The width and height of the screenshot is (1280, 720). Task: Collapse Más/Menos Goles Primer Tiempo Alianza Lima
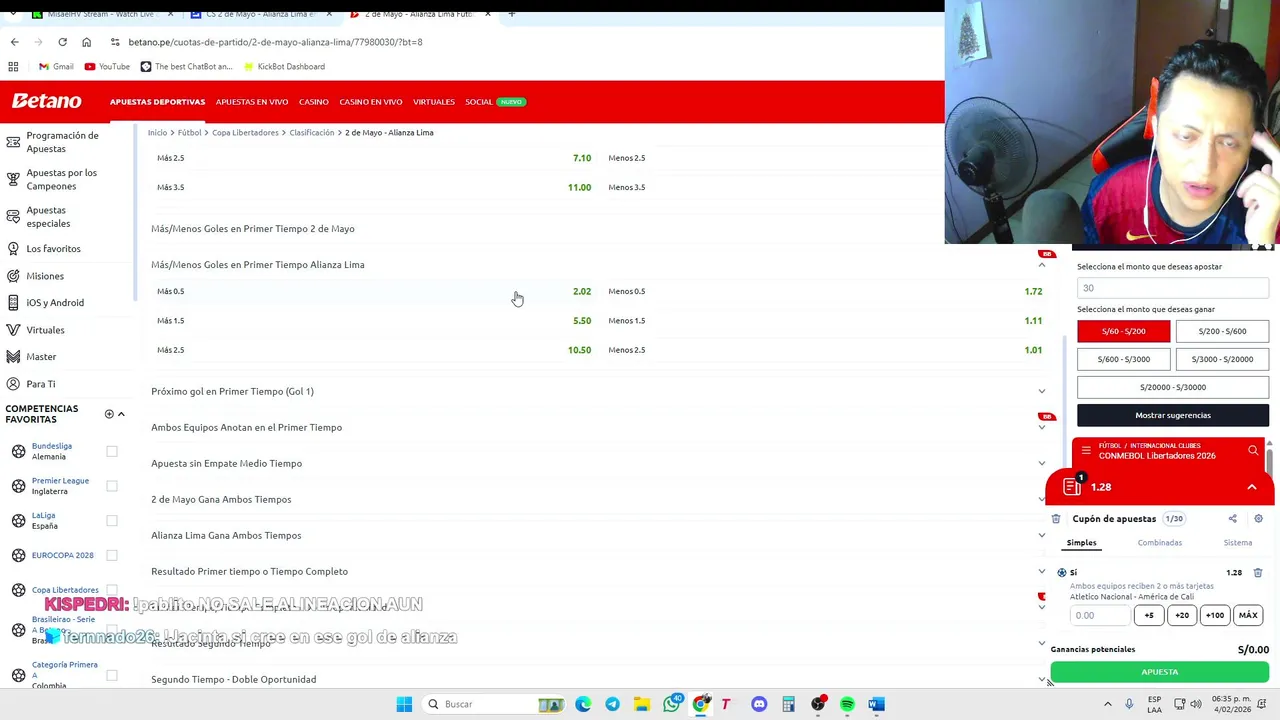pos(1041,265)
